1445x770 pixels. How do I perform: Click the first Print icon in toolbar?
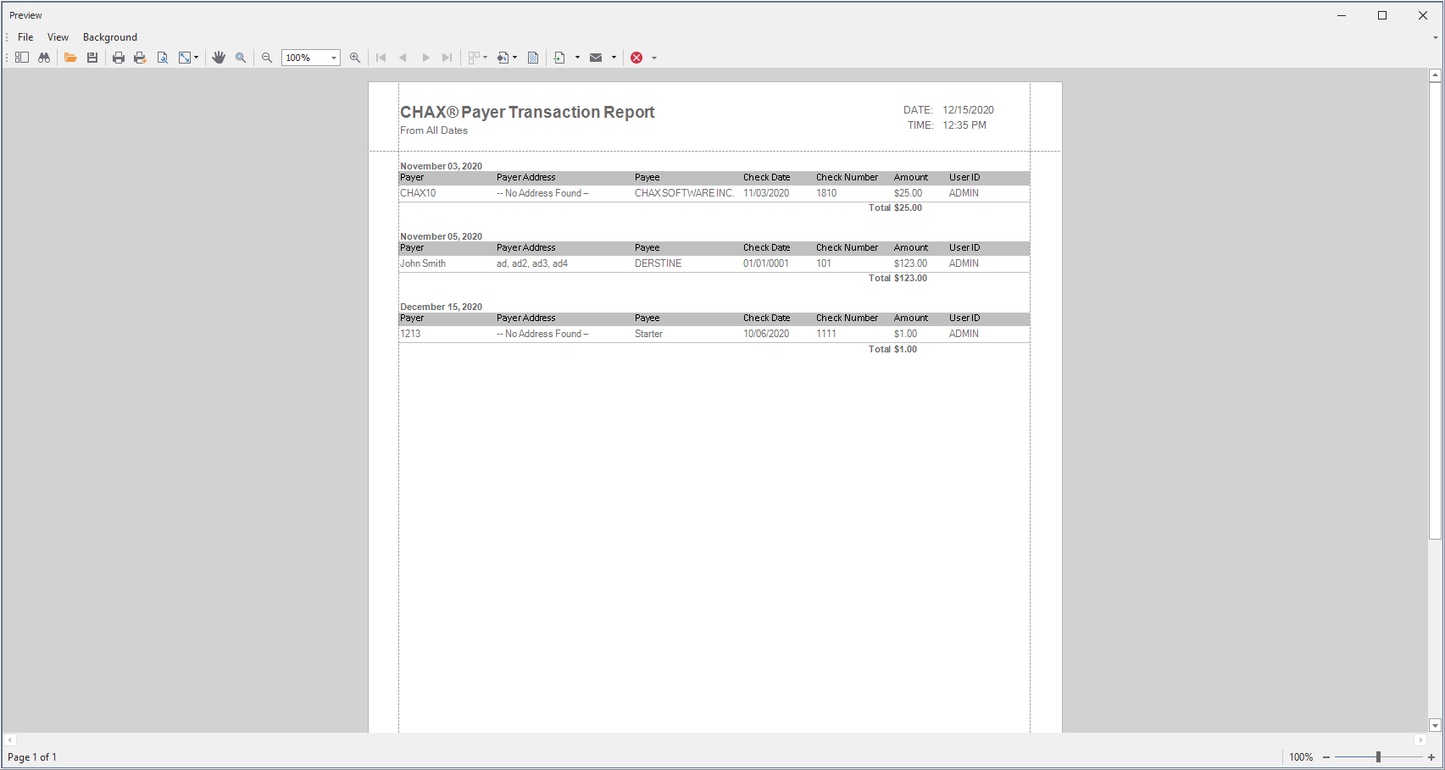pyautogui.click(x=118, y=58)
